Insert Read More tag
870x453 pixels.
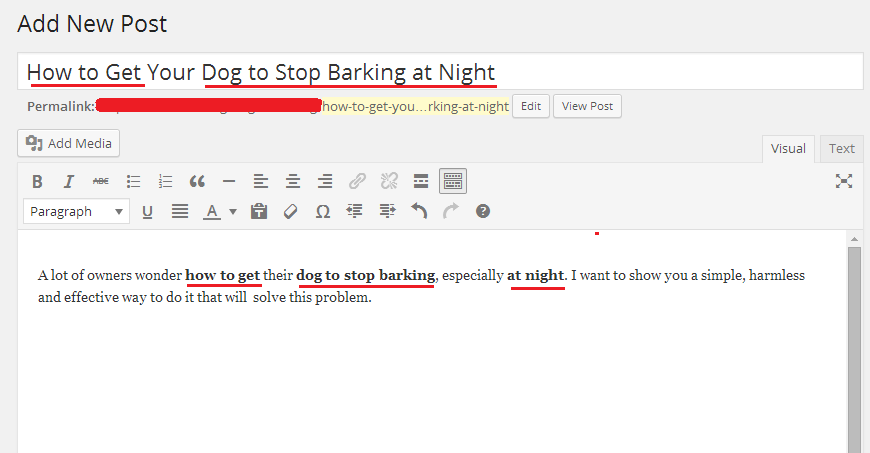coord(421,182)
